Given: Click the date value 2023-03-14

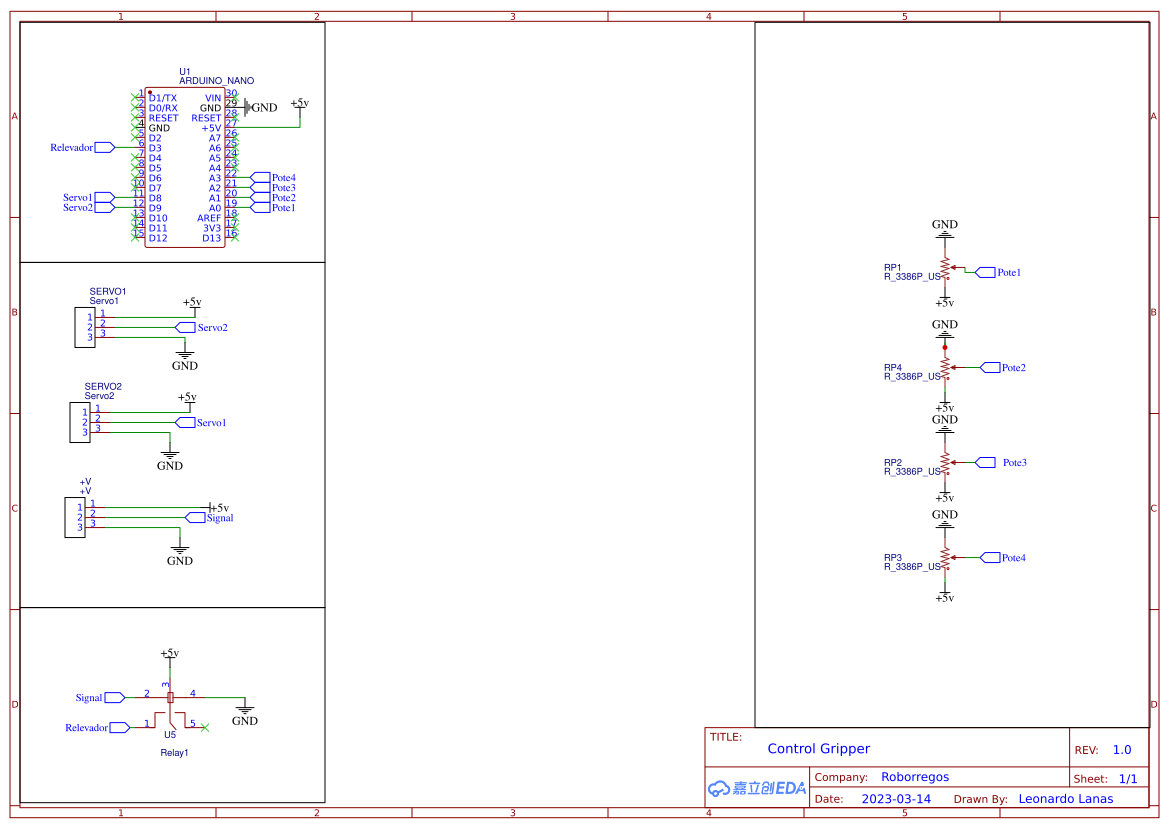Looking at the screenshot, I should (x=895, y=799).
